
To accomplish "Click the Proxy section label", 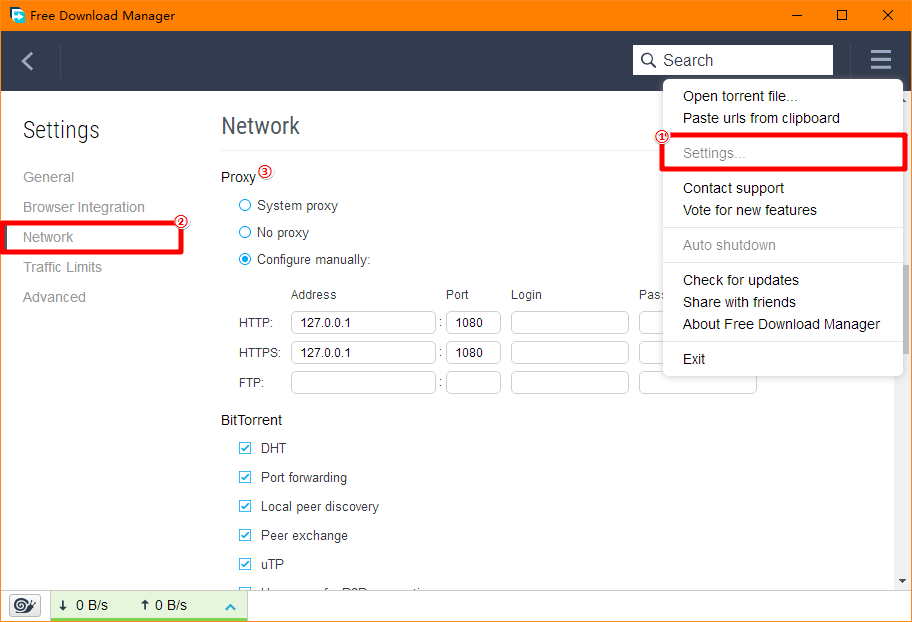I will tap(238, 177).
